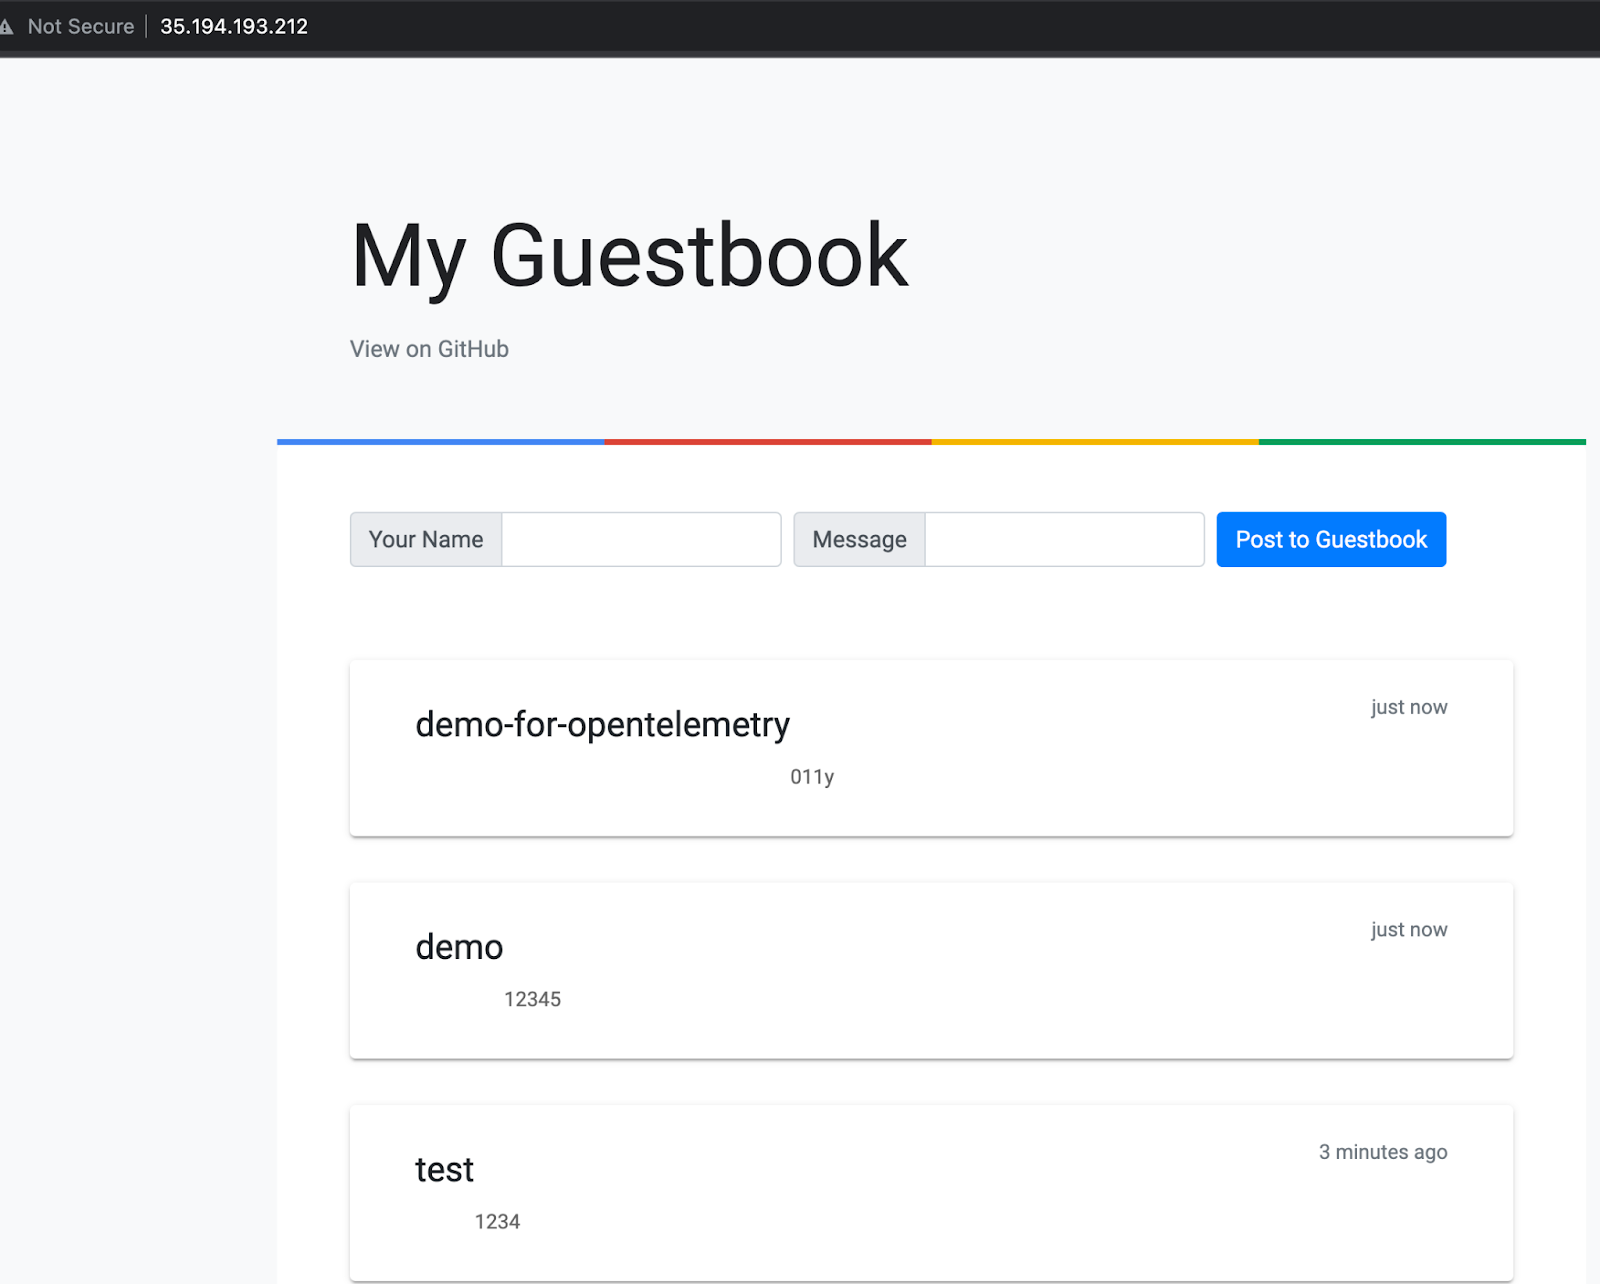Click the just now timestamp on demo-for-opentelemetry entry
1600x1284 pixels.
point(1409,707)
